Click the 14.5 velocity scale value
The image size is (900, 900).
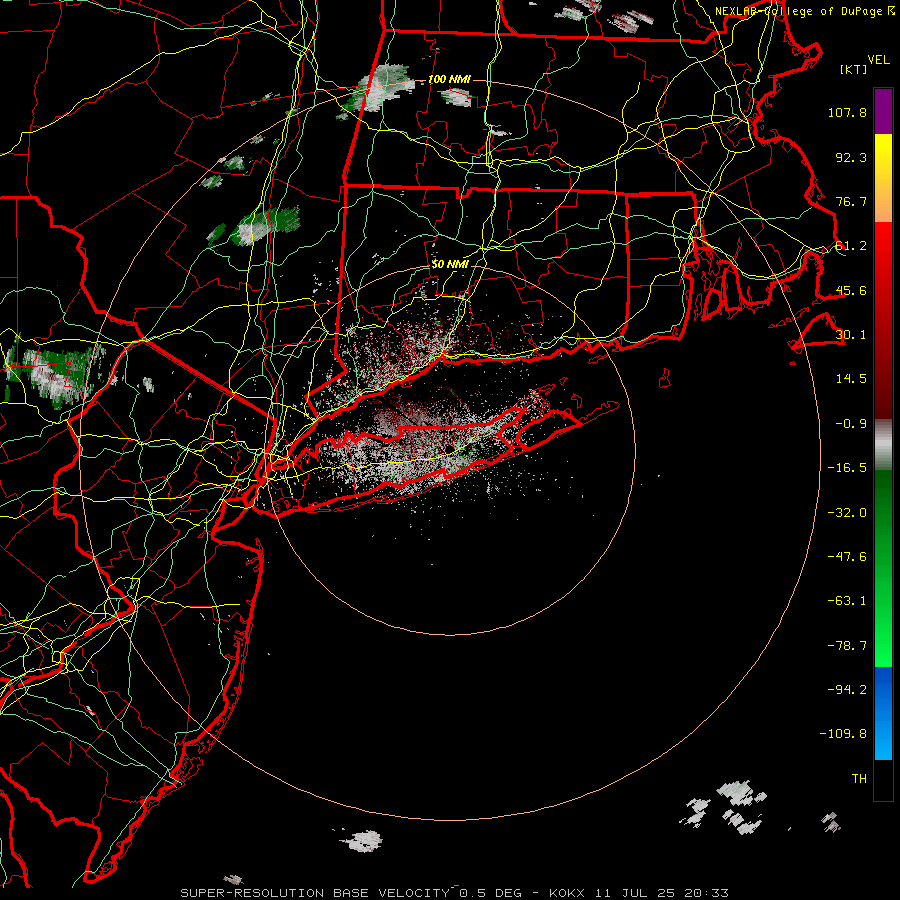click(851, 379)
